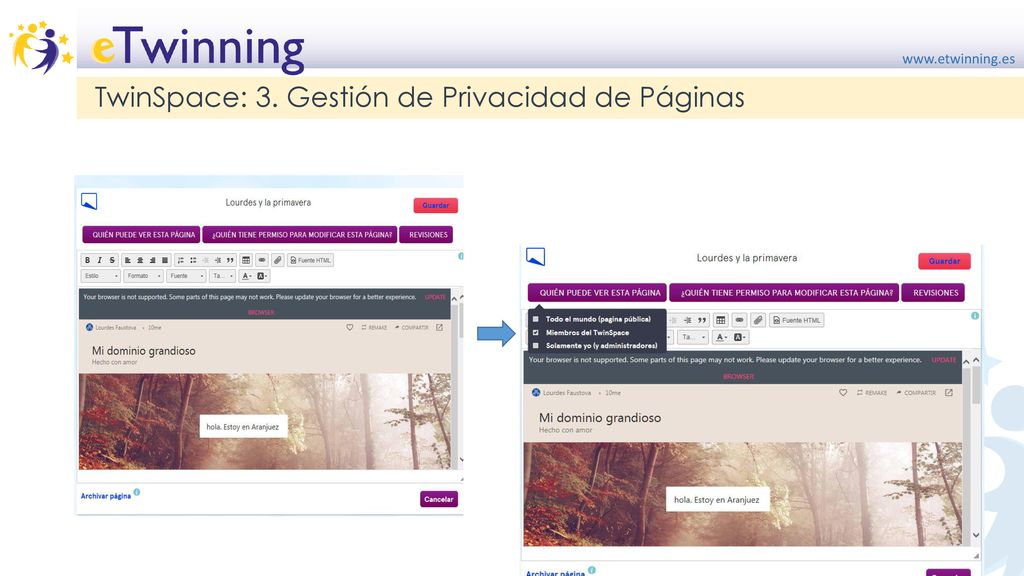Viewport: 1024px width, 576px height.
Task: Insert table in right editor toolbar
Action: [x=720, y=320]
